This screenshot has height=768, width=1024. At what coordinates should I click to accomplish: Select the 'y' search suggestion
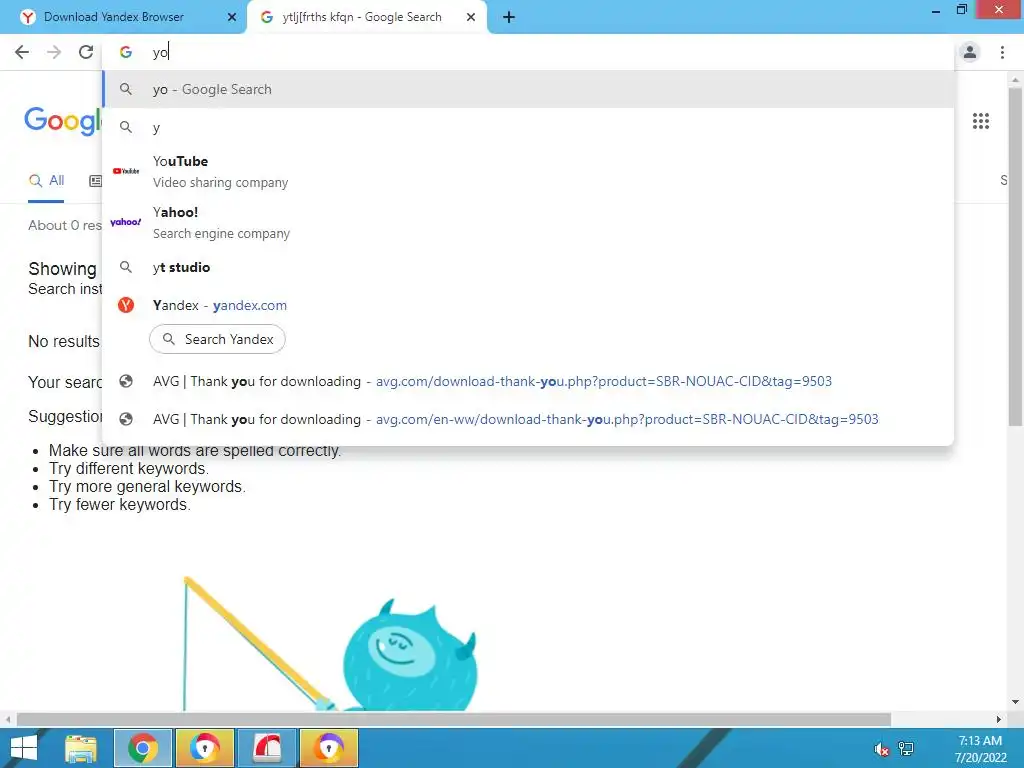(528, 127)
